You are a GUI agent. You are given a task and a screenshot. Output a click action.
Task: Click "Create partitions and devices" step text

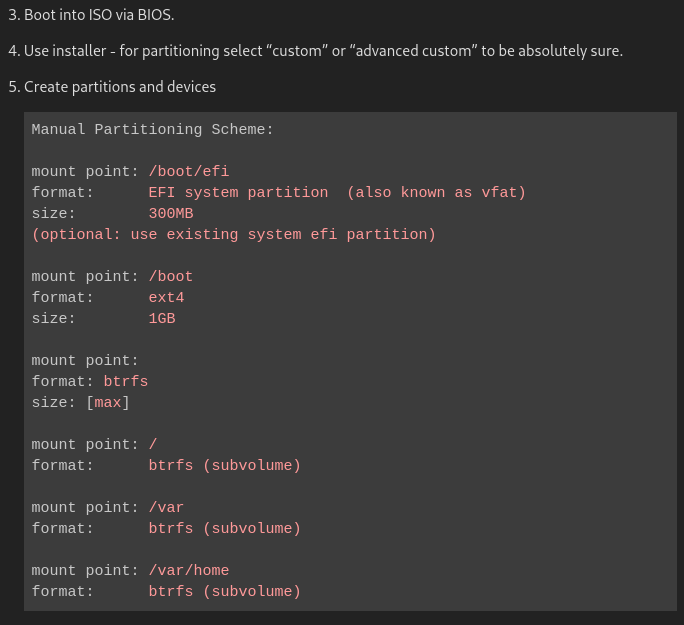point(119,86)
